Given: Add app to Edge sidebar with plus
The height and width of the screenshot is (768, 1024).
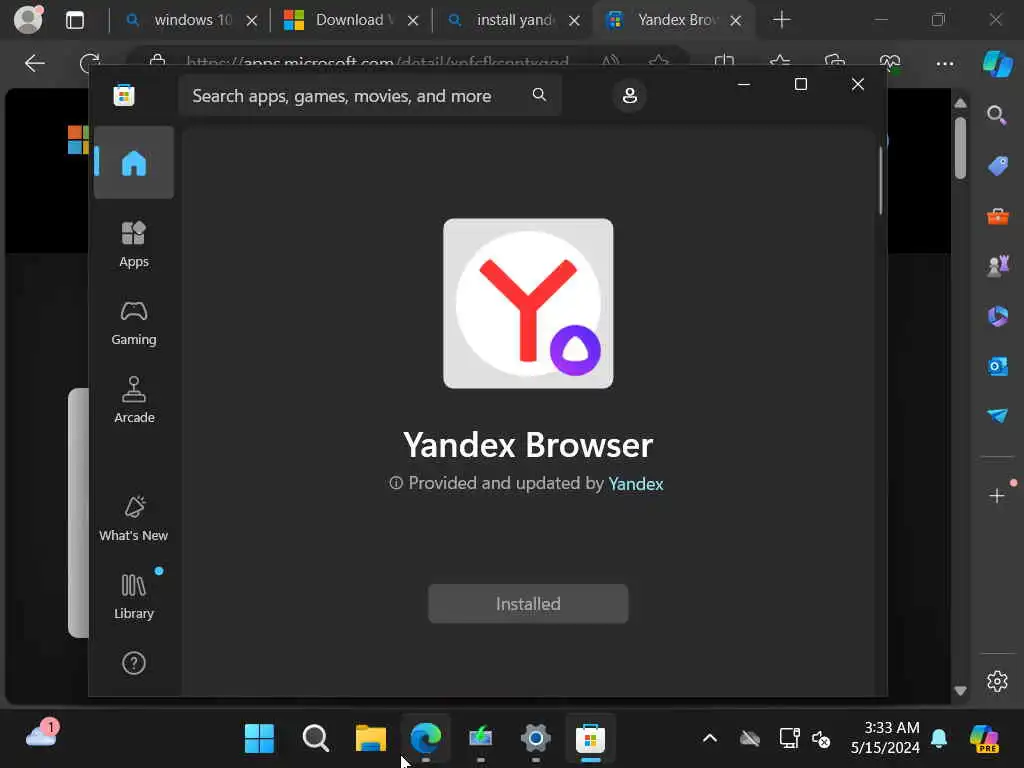Looking at the screenshot, I should pyautogui.click(x=997, y=496).
